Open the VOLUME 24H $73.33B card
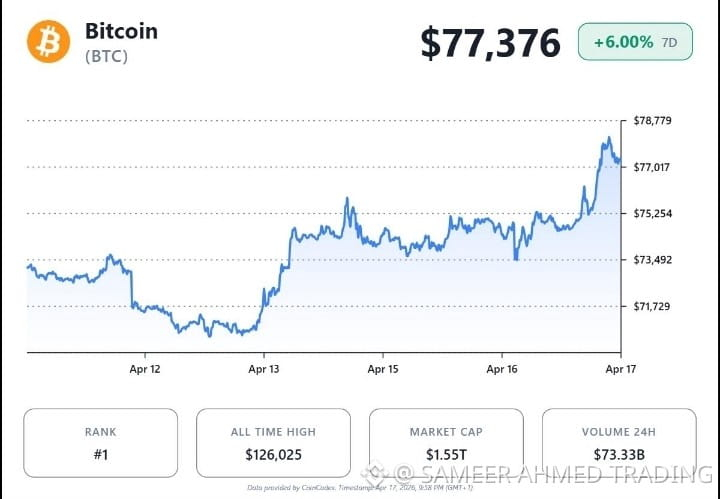The width and height of the screenshot is (720, 499). [619, 443]
